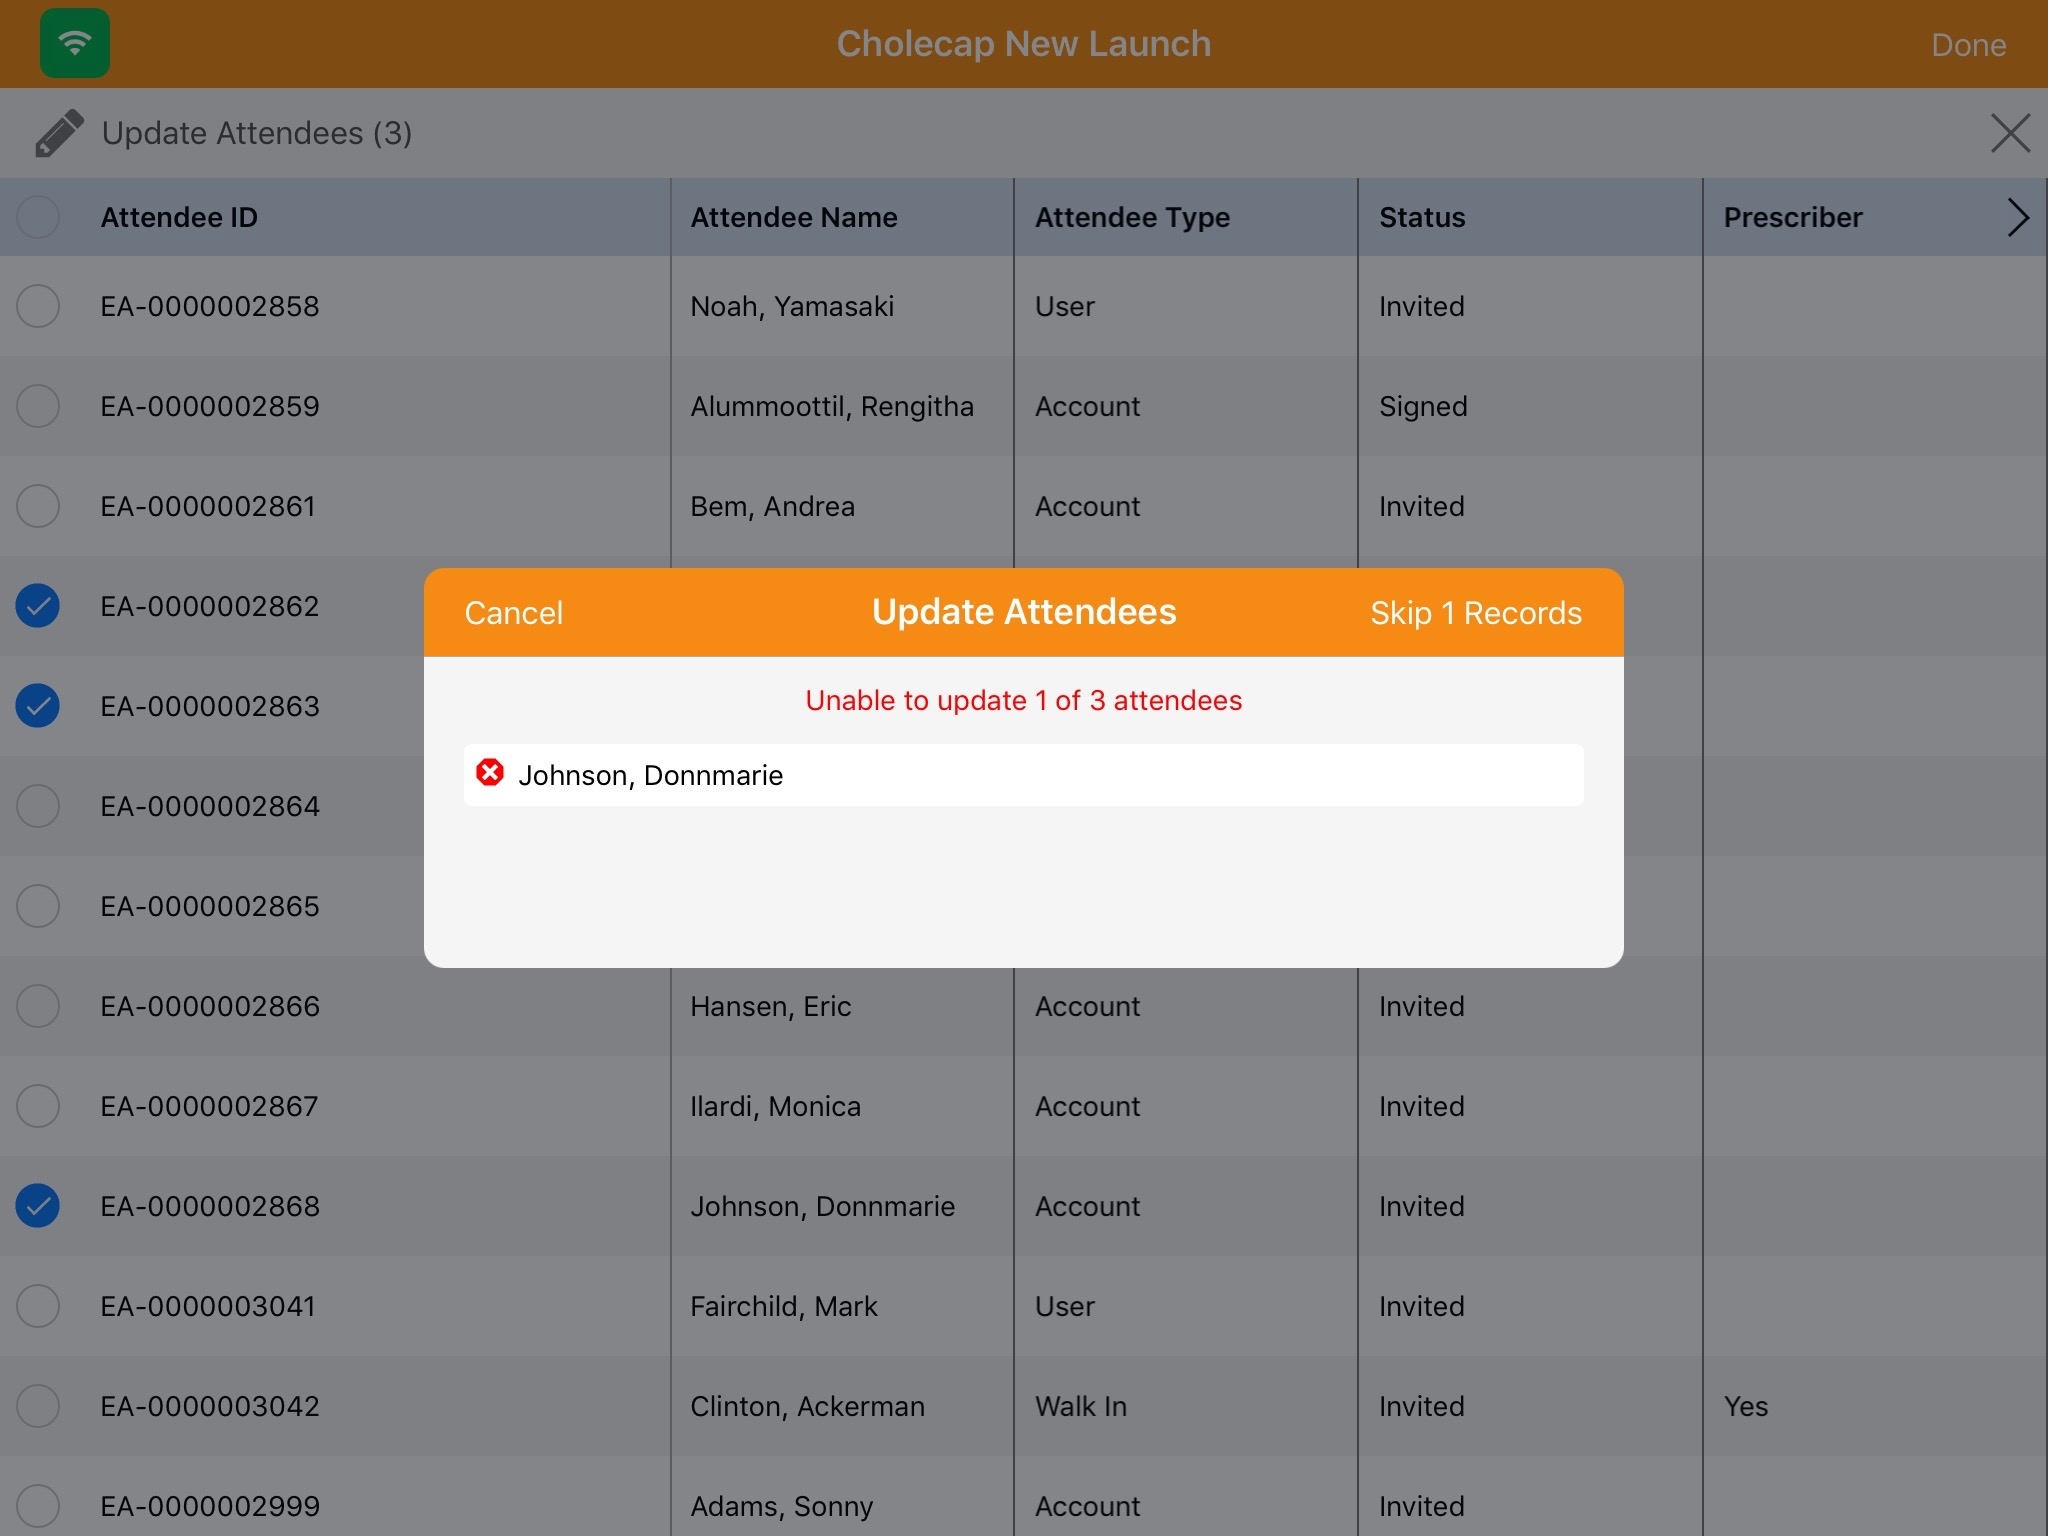Select the checkbox for EA-0000002858
This screenshot has height=1536, width=2048.
[38, 306]
